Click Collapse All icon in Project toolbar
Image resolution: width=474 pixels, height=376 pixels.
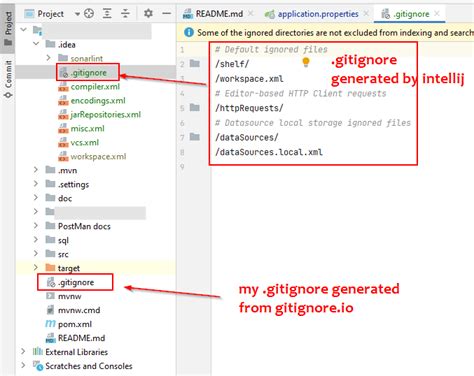tap(125, 14)
